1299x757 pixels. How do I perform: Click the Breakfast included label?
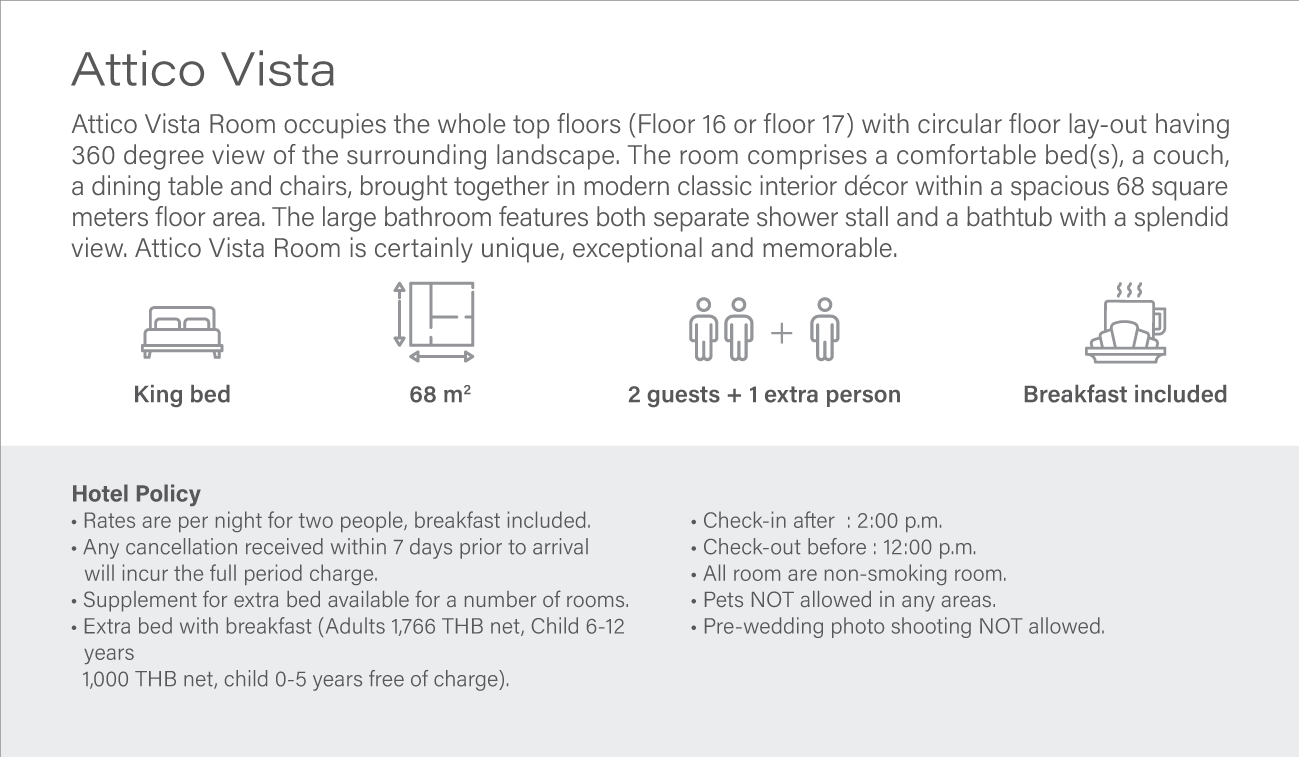point(1125,395)
